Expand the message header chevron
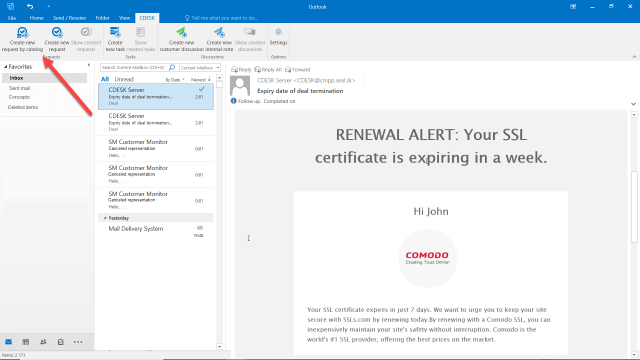Viewport: 640px width, 360px height. [x=633, y=104]
